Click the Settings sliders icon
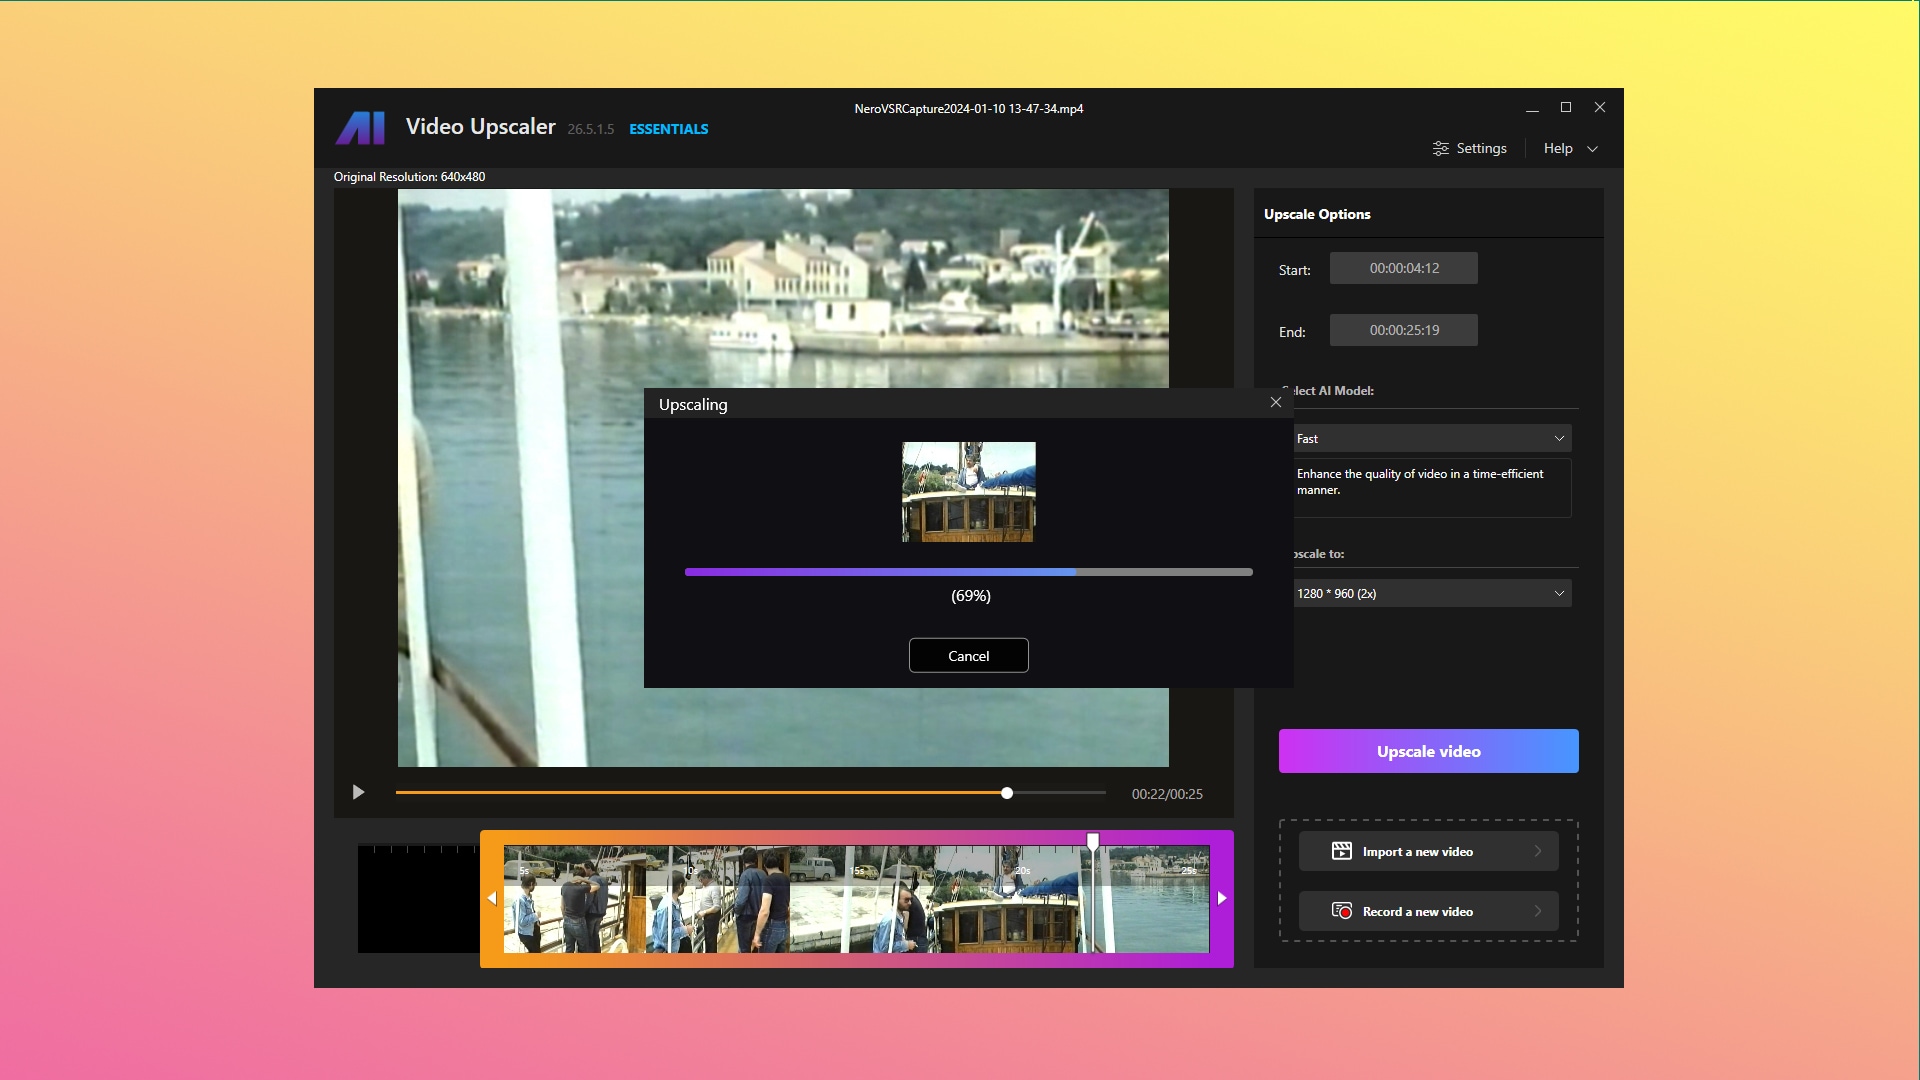Viewport: 1920px width, 1080px height. 1440,148
